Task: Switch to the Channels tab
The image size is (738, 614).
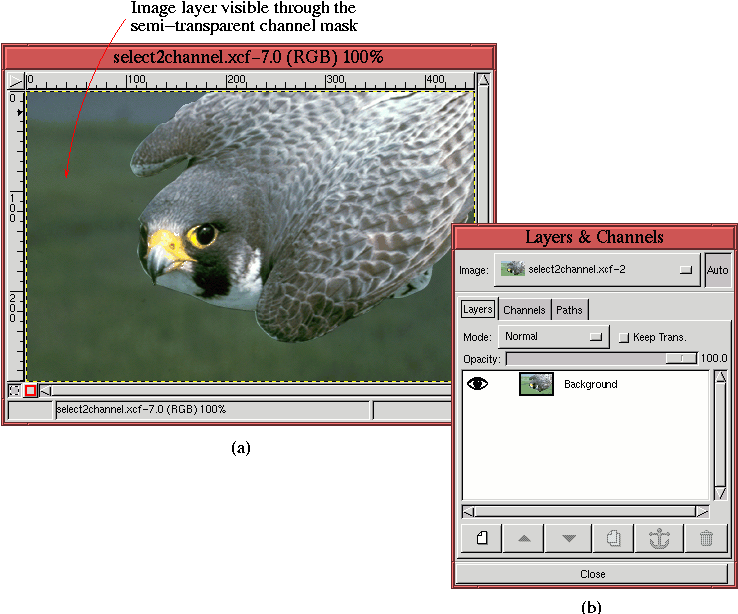Action: 524,310
